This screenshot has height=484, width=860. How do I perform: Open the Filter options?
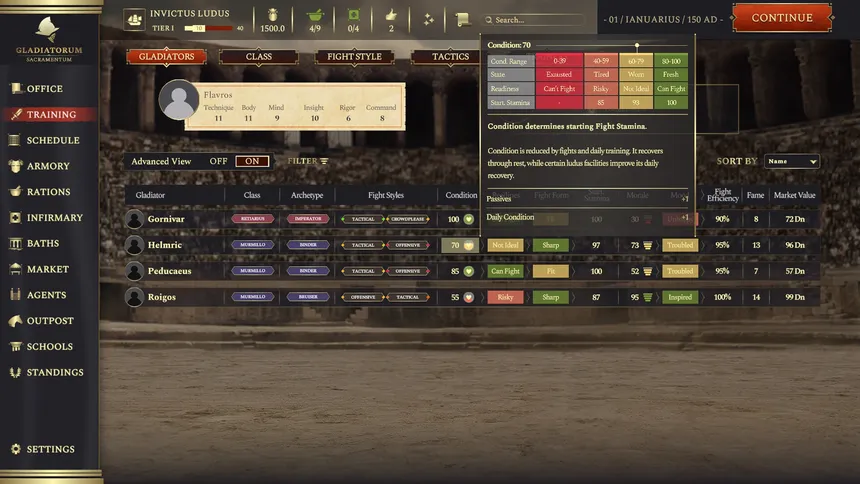point(308,161)
